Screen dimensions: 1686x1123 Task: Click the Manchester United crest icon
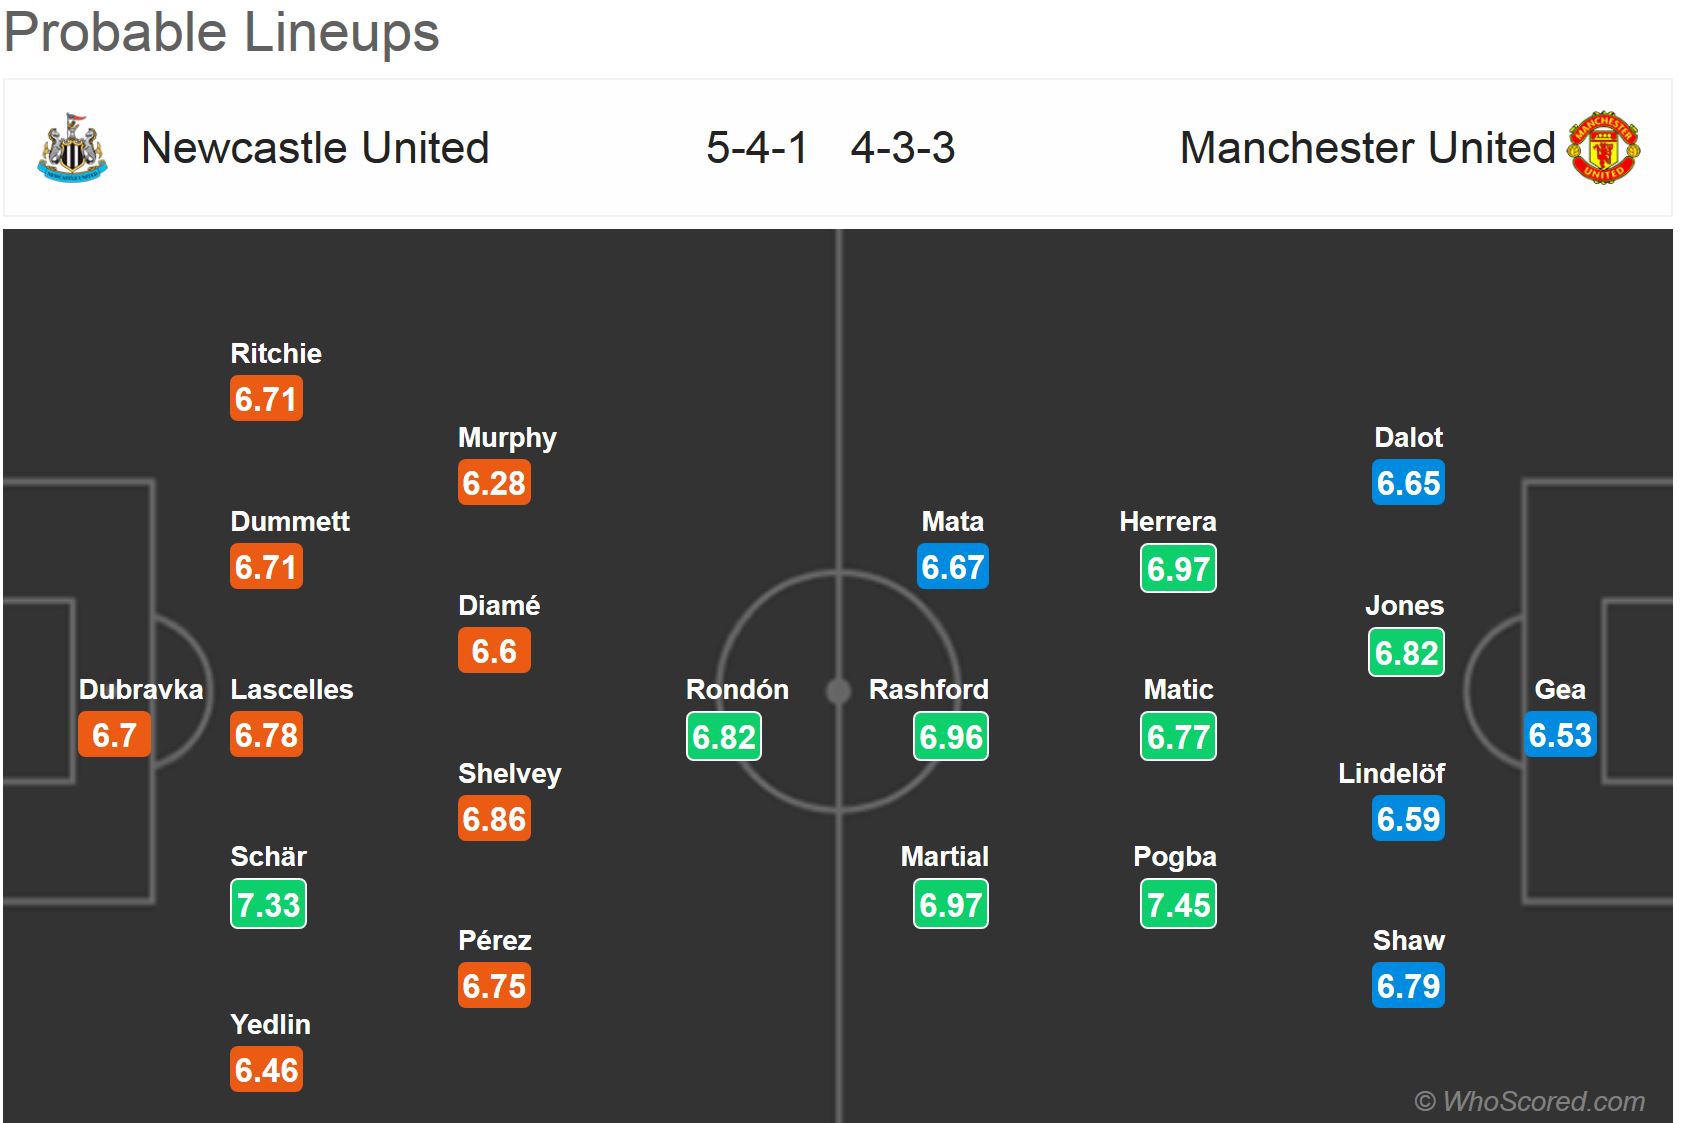[x=1603, y=148]
